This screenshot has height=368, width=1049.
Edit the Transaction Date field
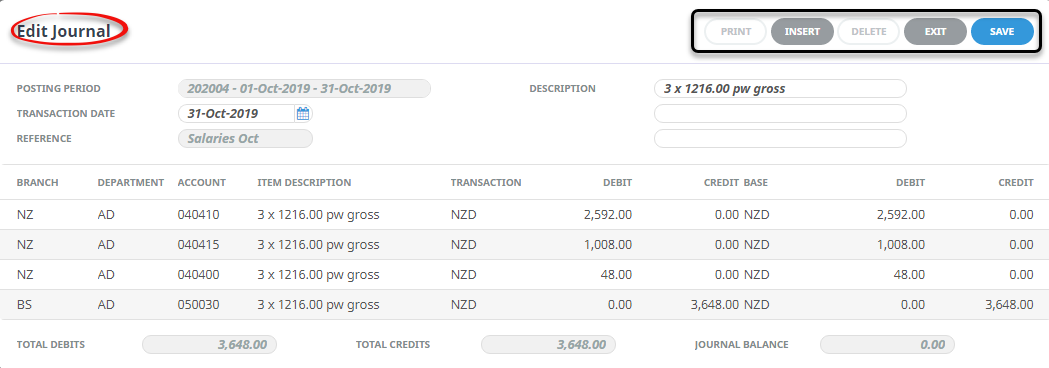(x=236, y=114)
